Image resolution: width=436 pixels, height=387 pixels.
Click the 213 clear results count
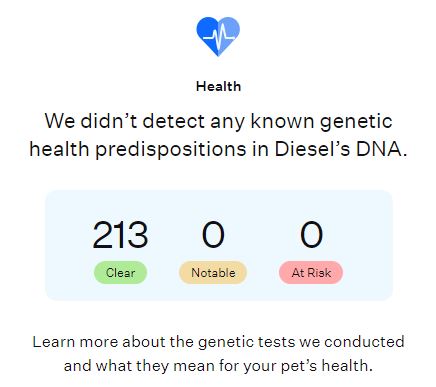tap(120, 235)
